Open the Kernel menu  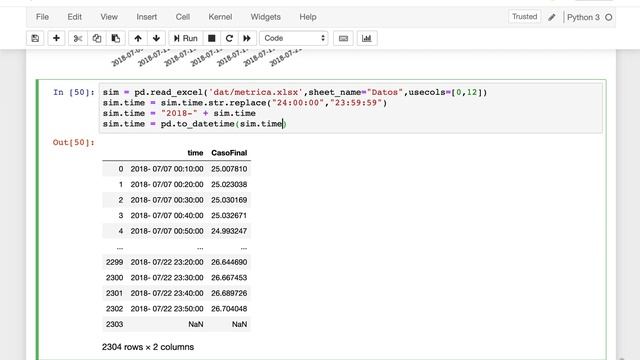click(x=220, y=17)
